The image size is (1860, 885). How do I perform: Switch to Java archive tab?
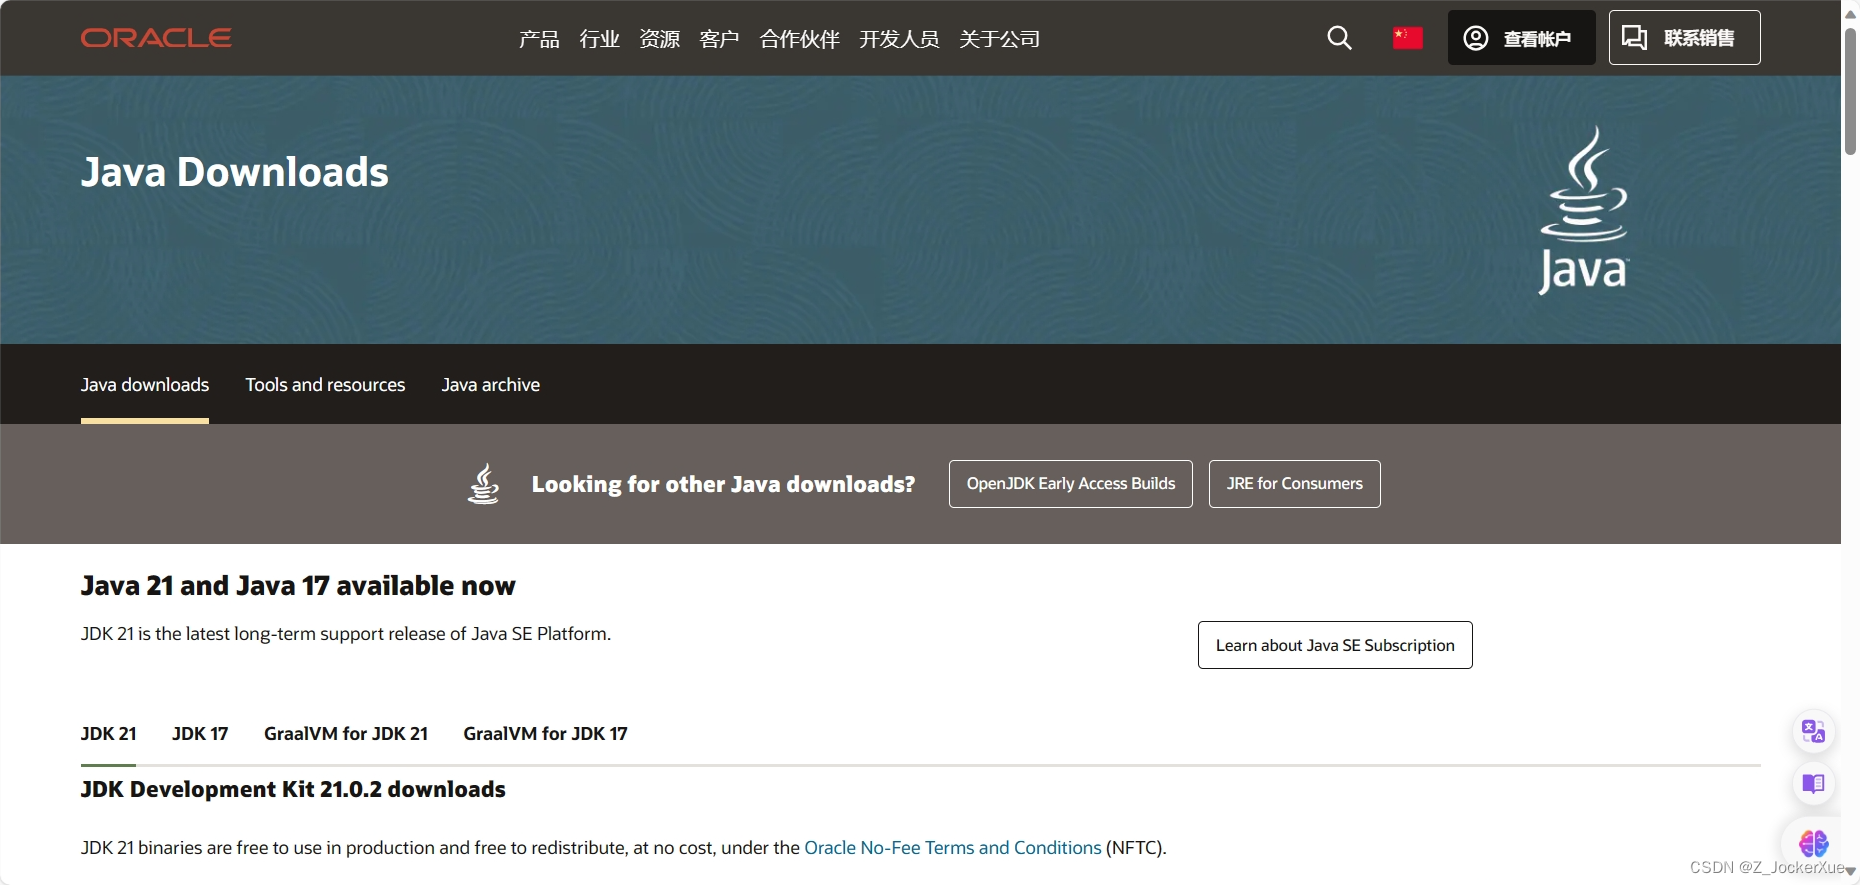[x=491, y=385]
